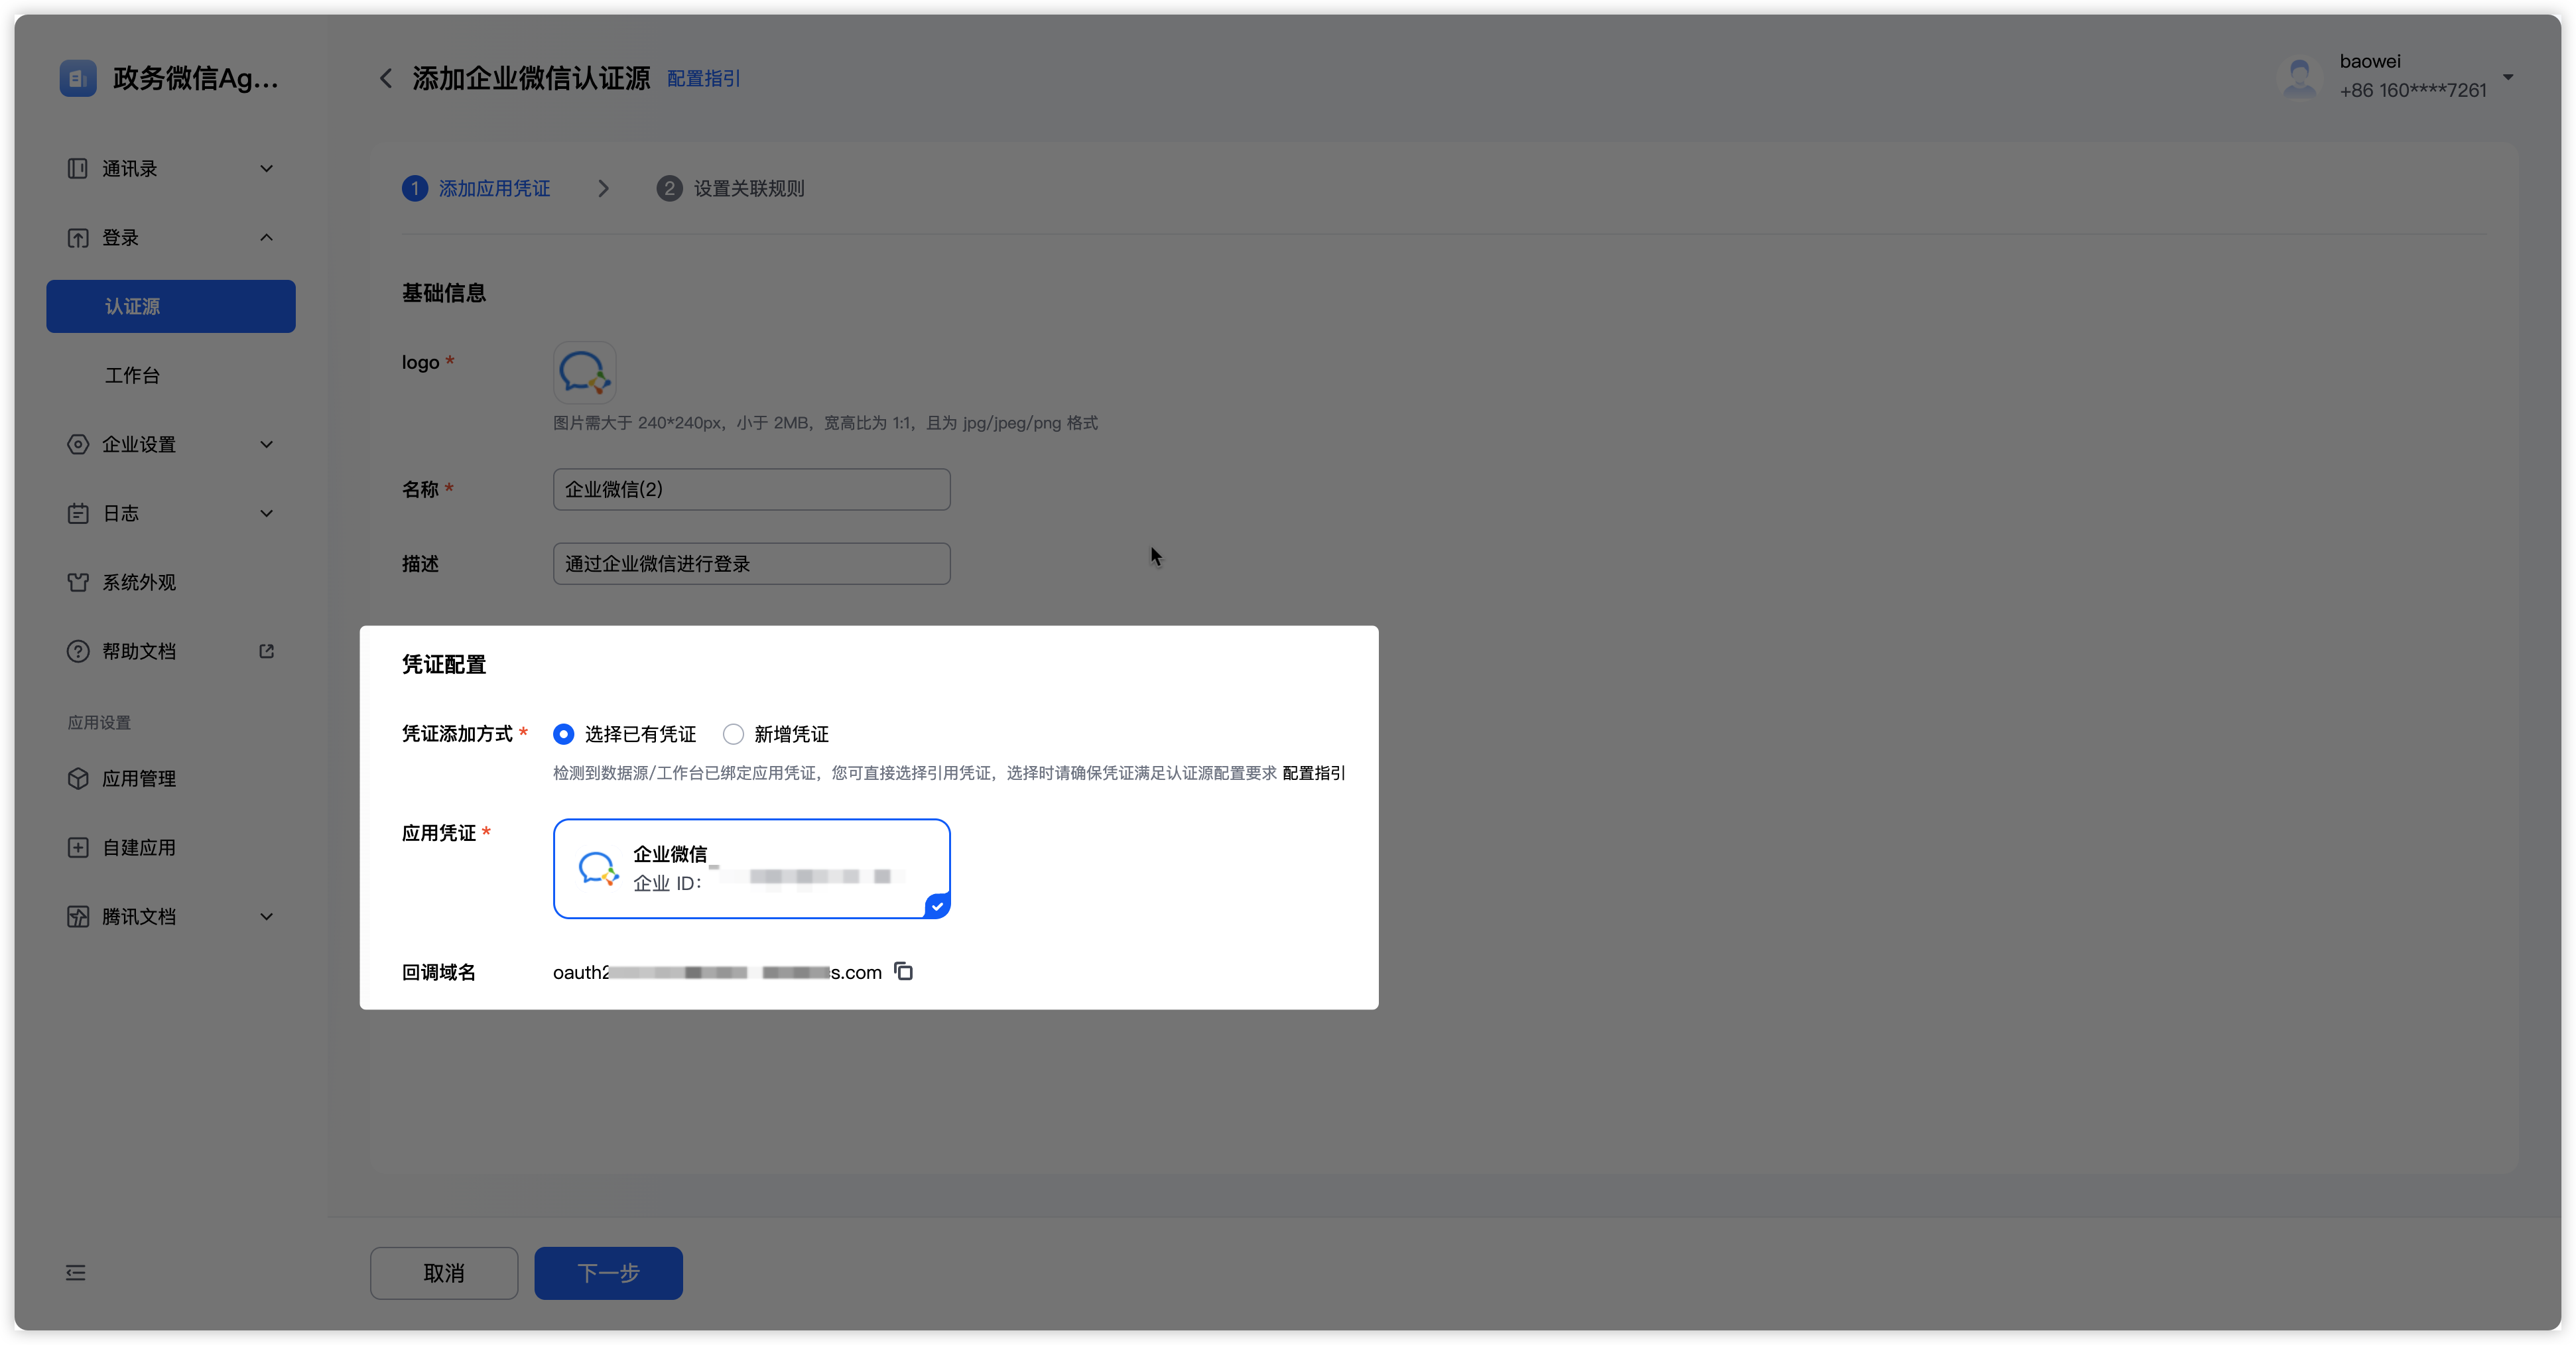Click the 应用管理 cube icon
Image resolution: width=2576 pixels, height=1345 pixels.
tap(78, 778)
